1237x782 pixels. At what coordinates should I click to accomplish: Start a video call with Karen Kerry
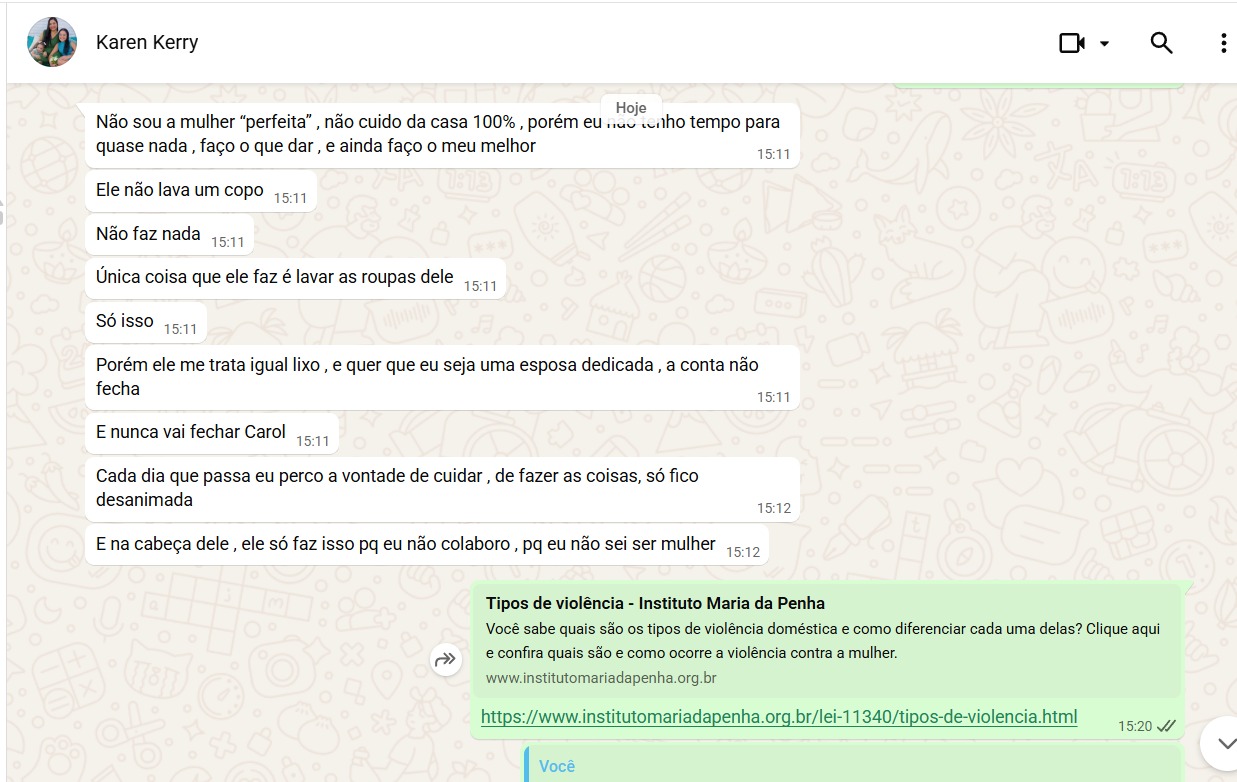coord(1072,43)
